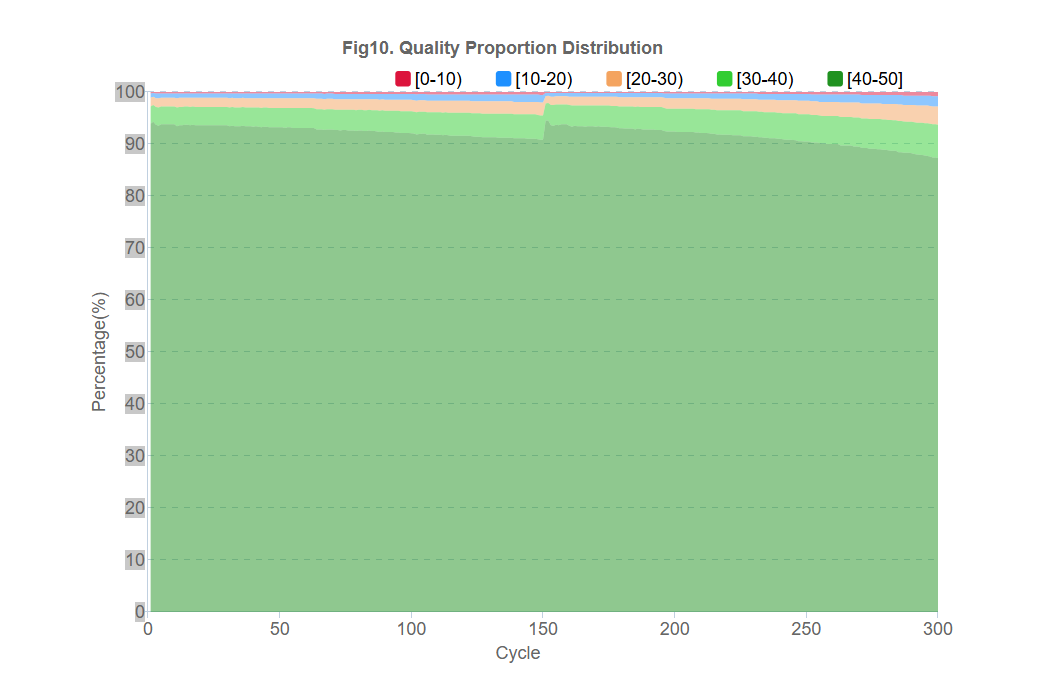Click the 150 tick label on the Cycle axis
The height and width of the screenshot is (687, 1053).
(x=543, y=629)
